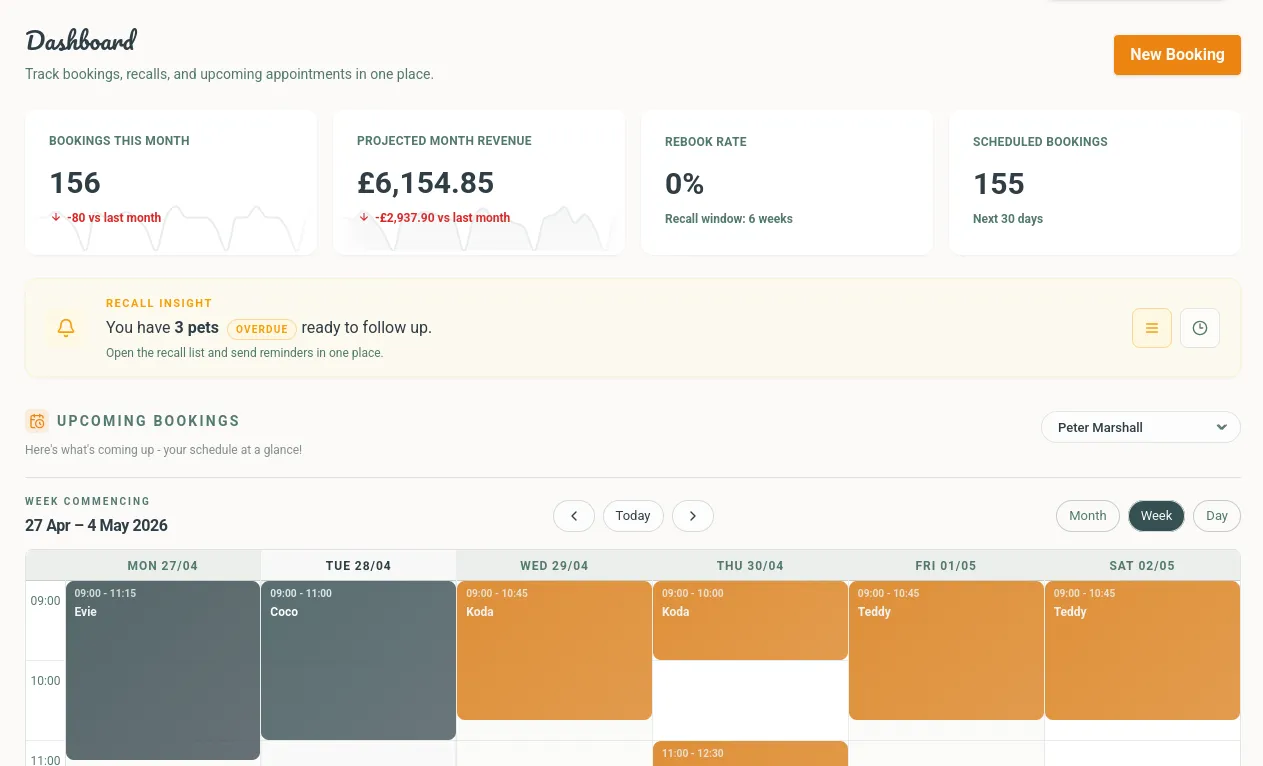Click the 09:00 time slot label

[45, 601]
